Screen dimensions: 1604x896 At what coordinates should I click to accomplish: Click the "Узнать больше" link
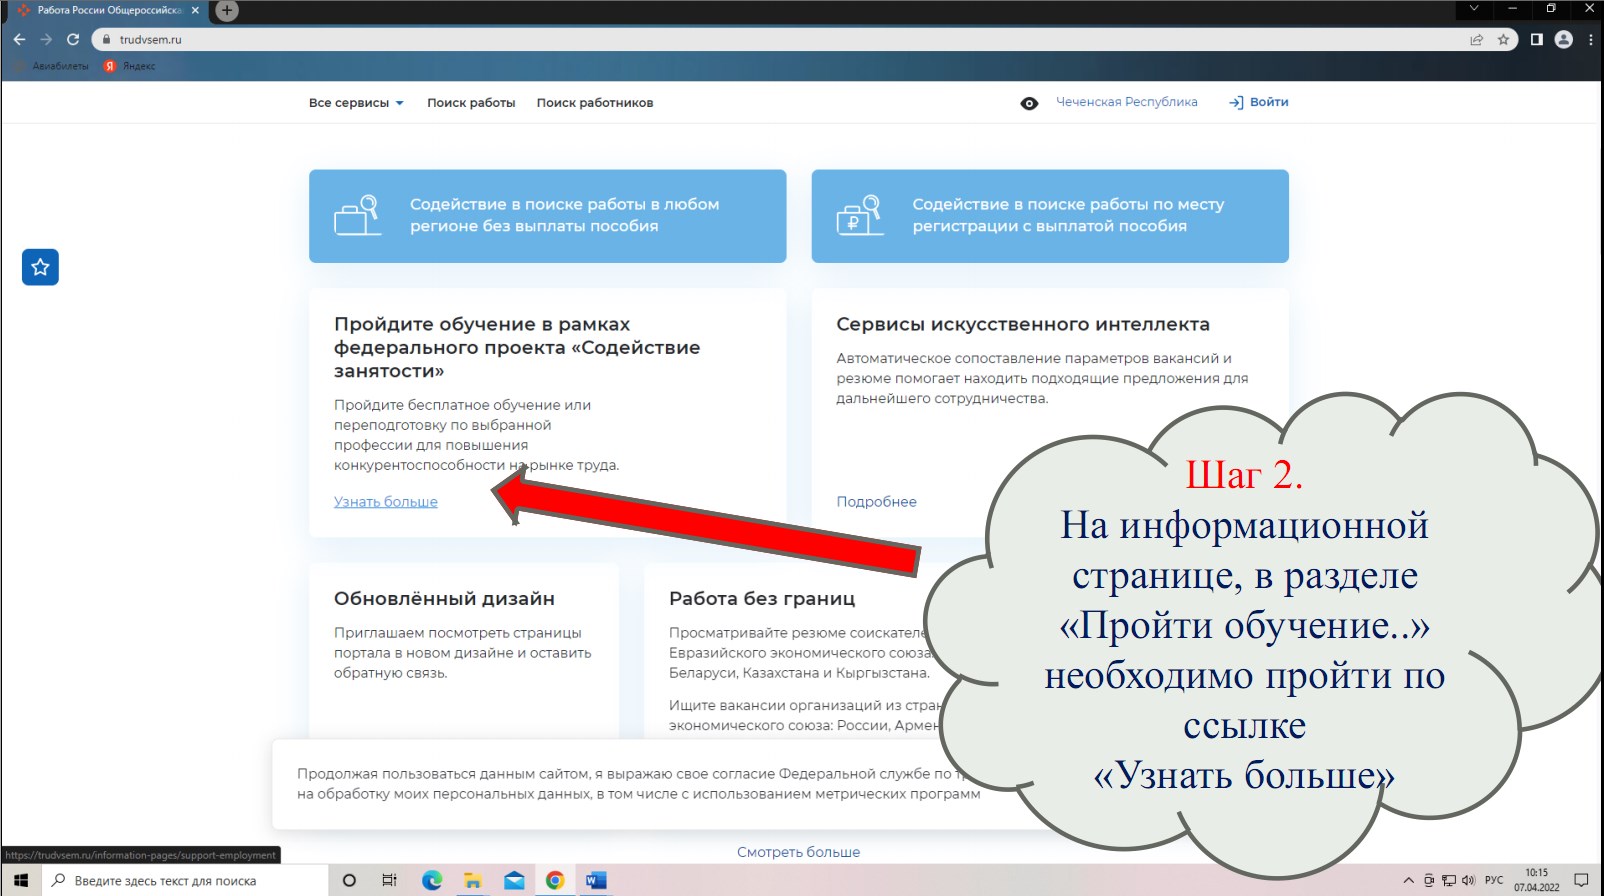(x=385, y=502)
